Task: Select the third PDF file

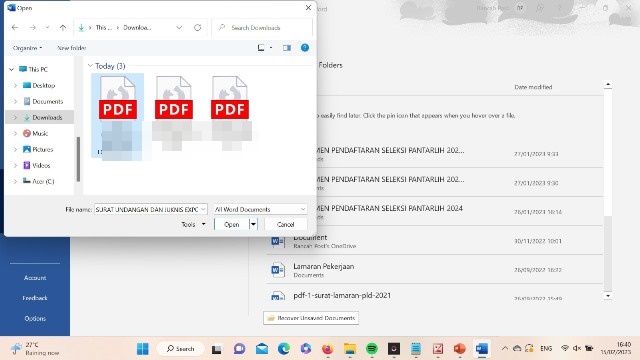Action: [x=230, y=112]
